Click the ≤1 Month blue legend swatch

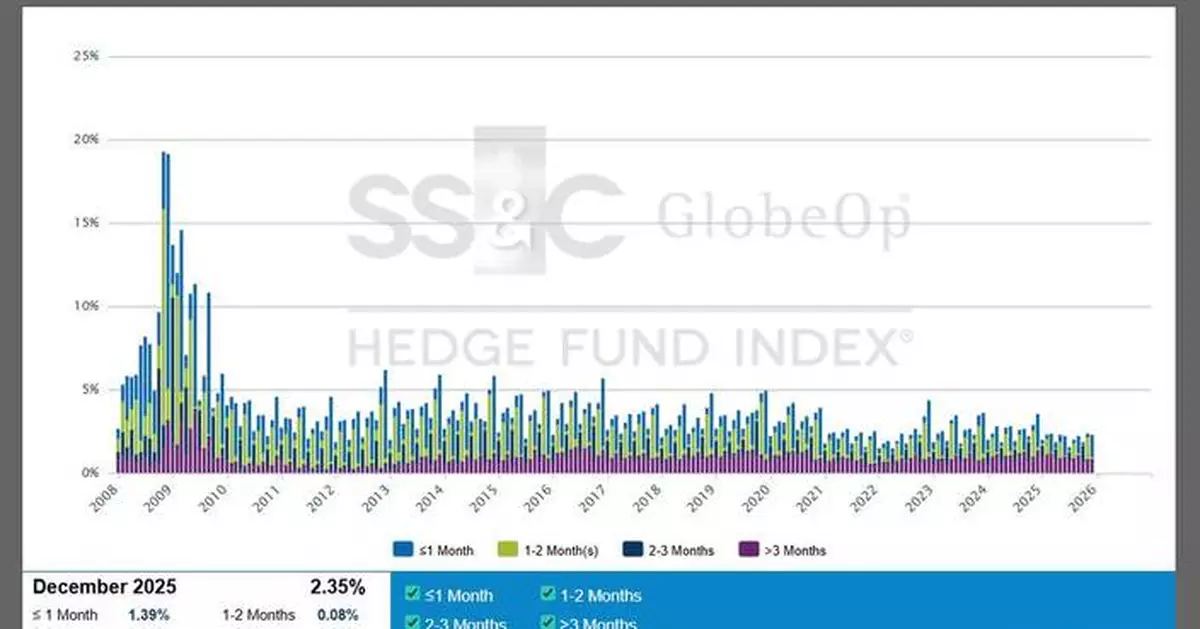coord(401,550)
